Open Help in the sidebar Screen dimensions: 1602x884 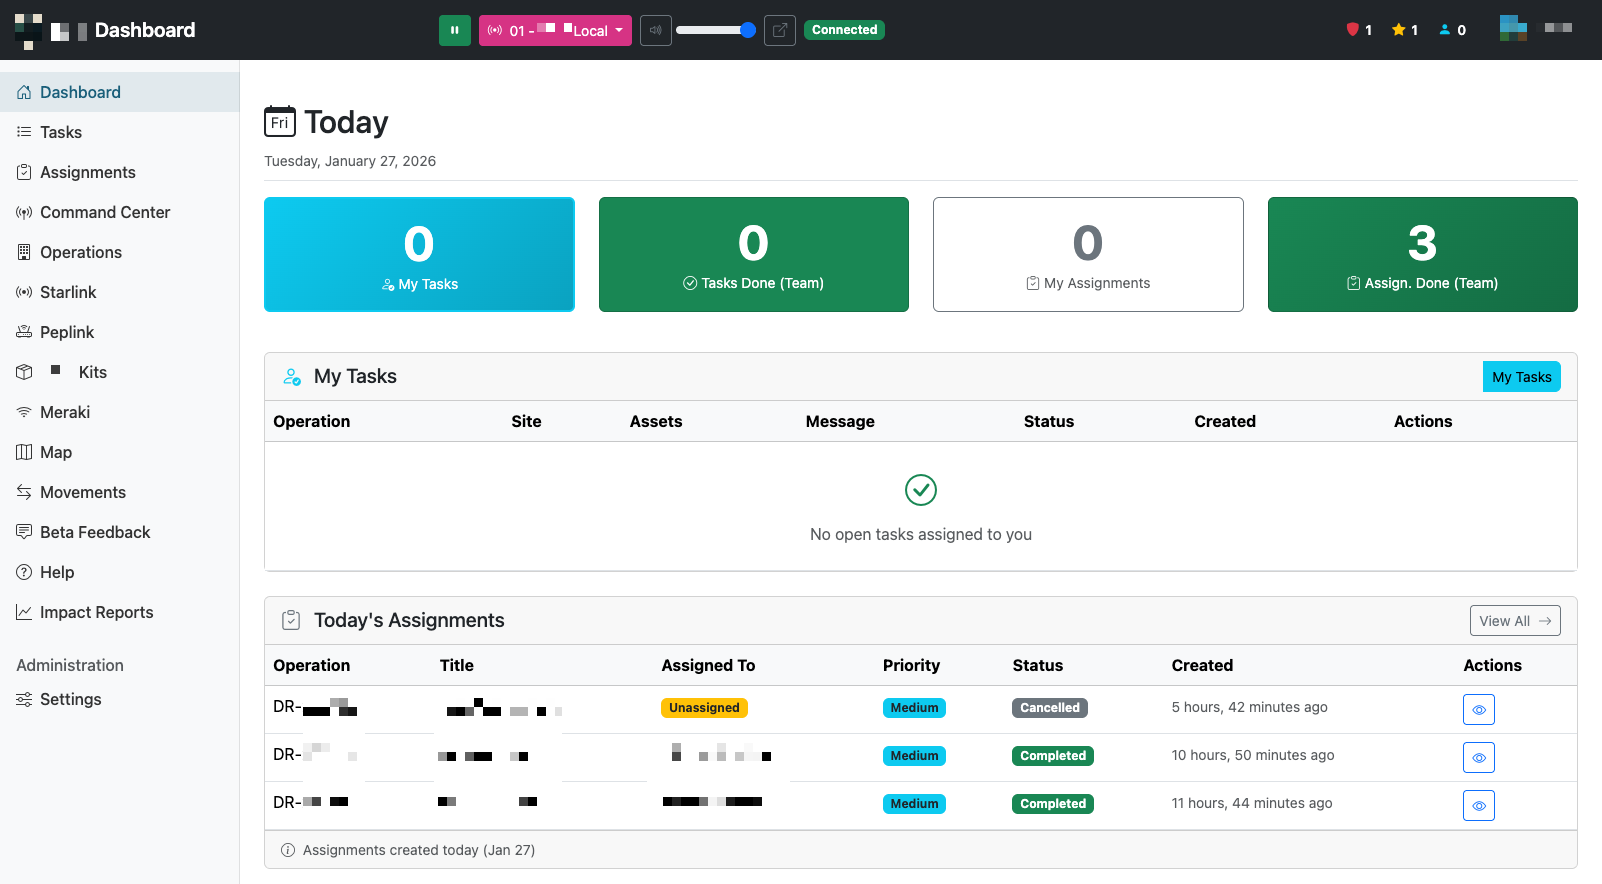120,572
